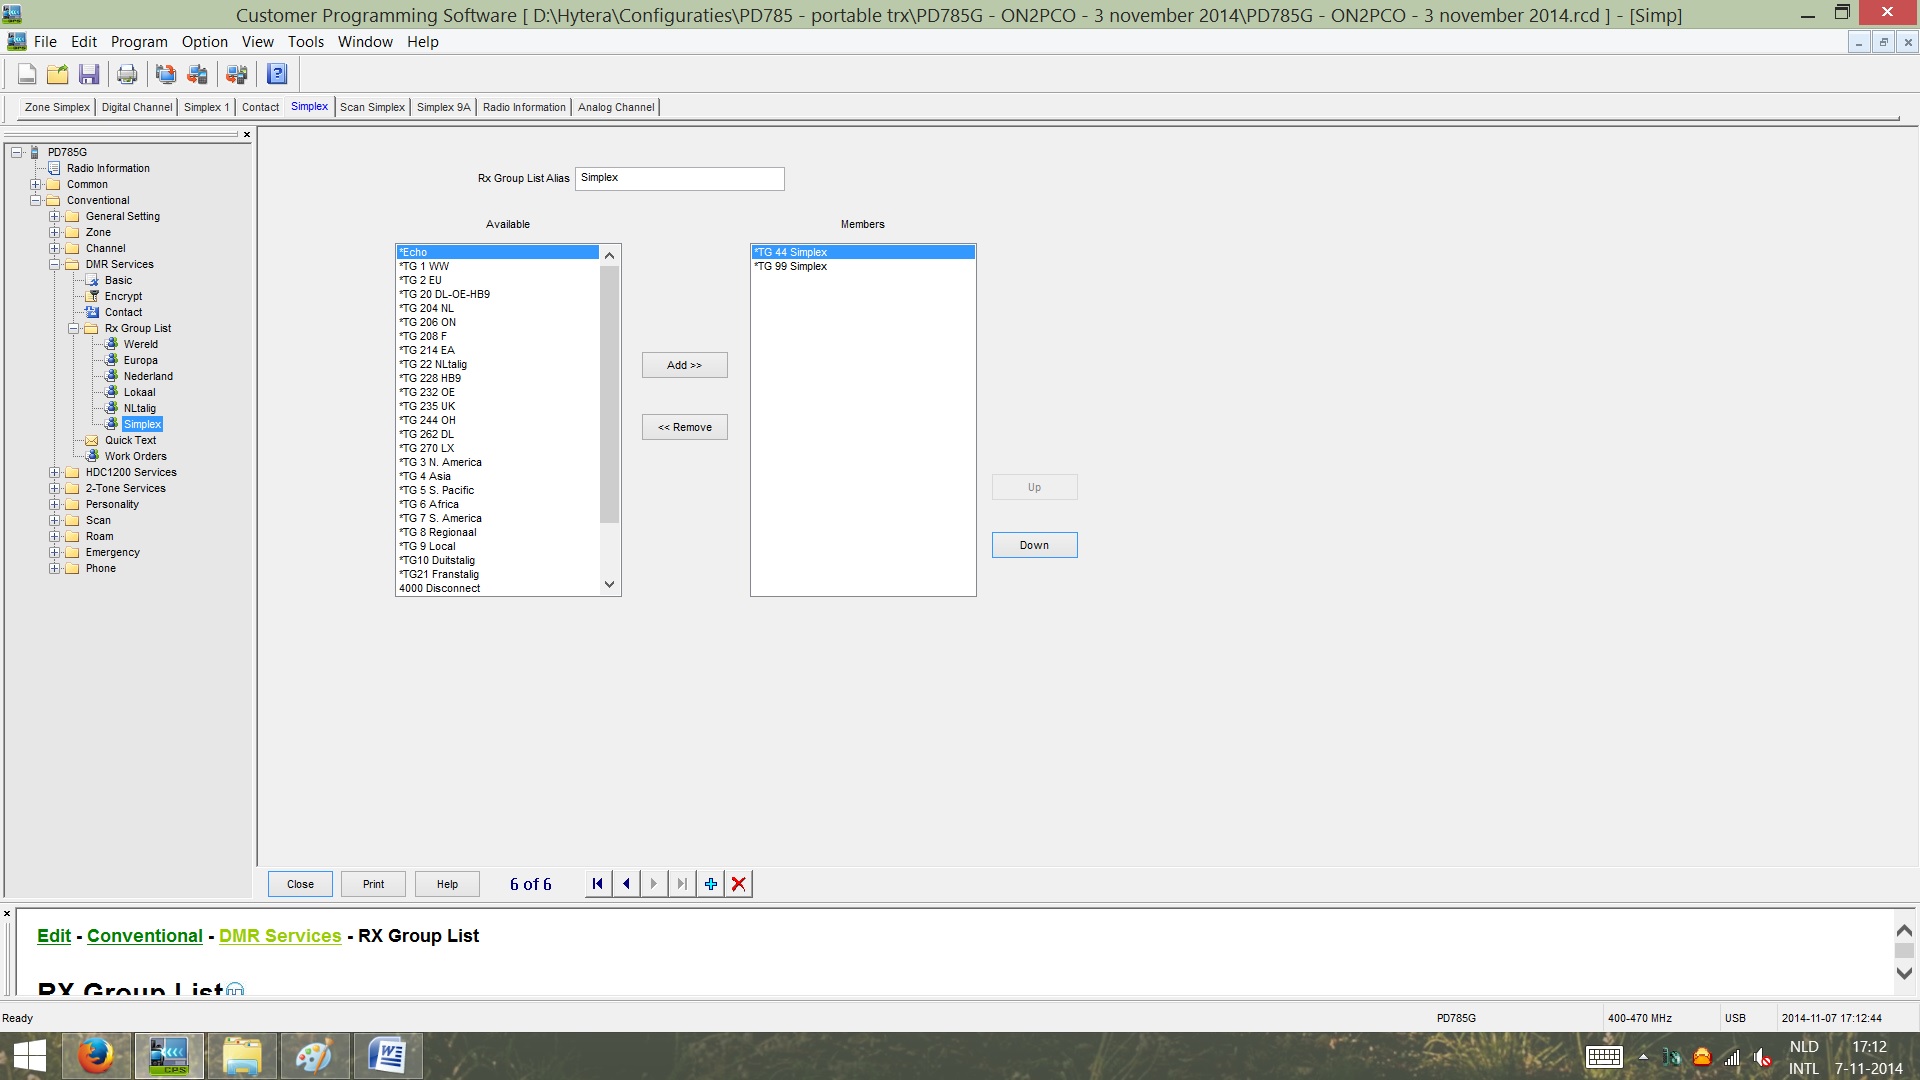The width and height of the screenshot is (1920, 1080).
Task: Collapse the PD785G root node
Action: pos(17,152)
